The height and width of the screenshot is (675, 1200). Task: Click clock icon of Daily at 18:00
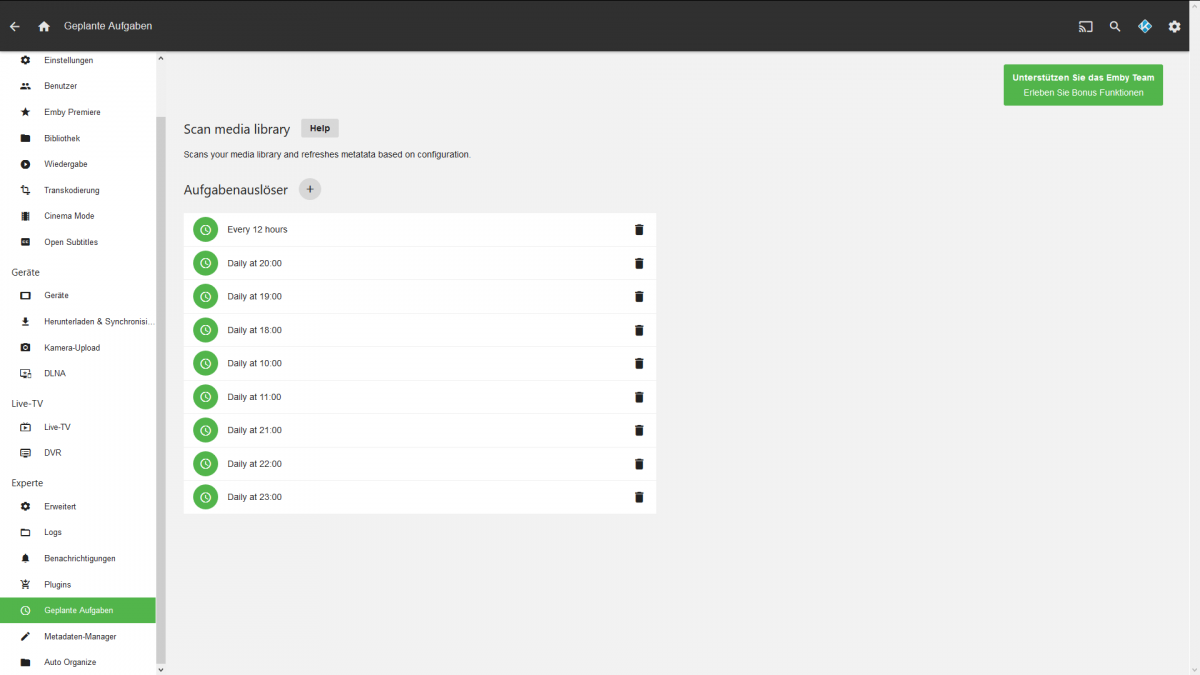[x=205, y=330]
